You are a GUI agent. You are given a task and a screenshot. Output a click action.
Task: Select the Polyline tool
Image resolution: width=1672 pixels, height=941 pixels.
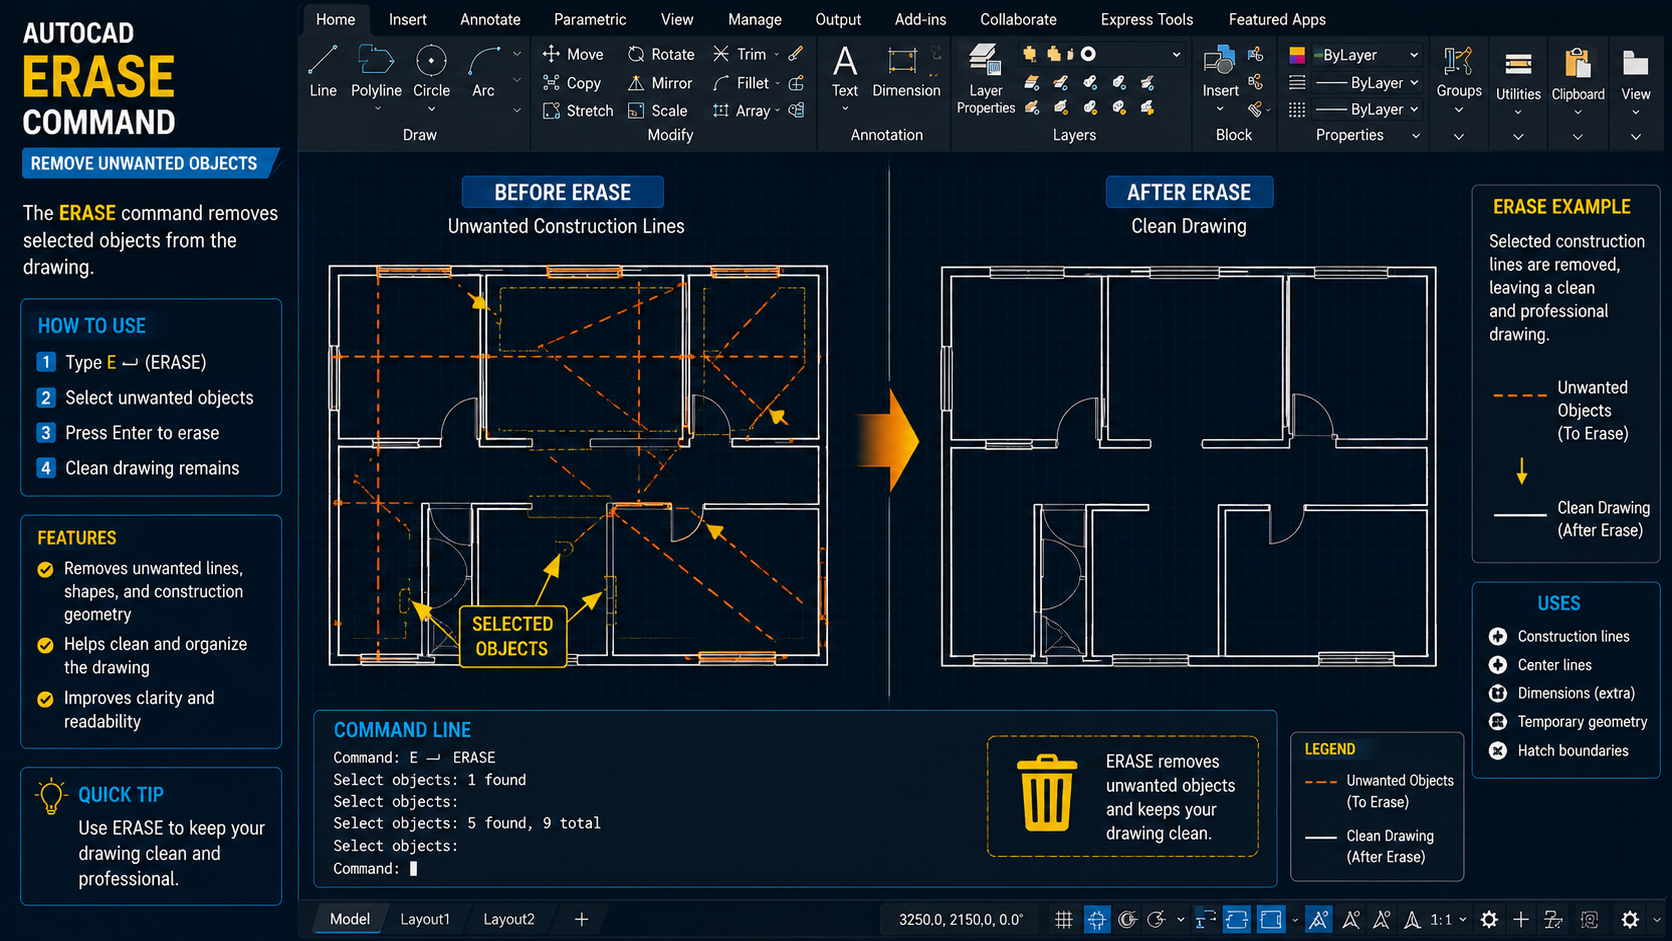click(376, 70)
